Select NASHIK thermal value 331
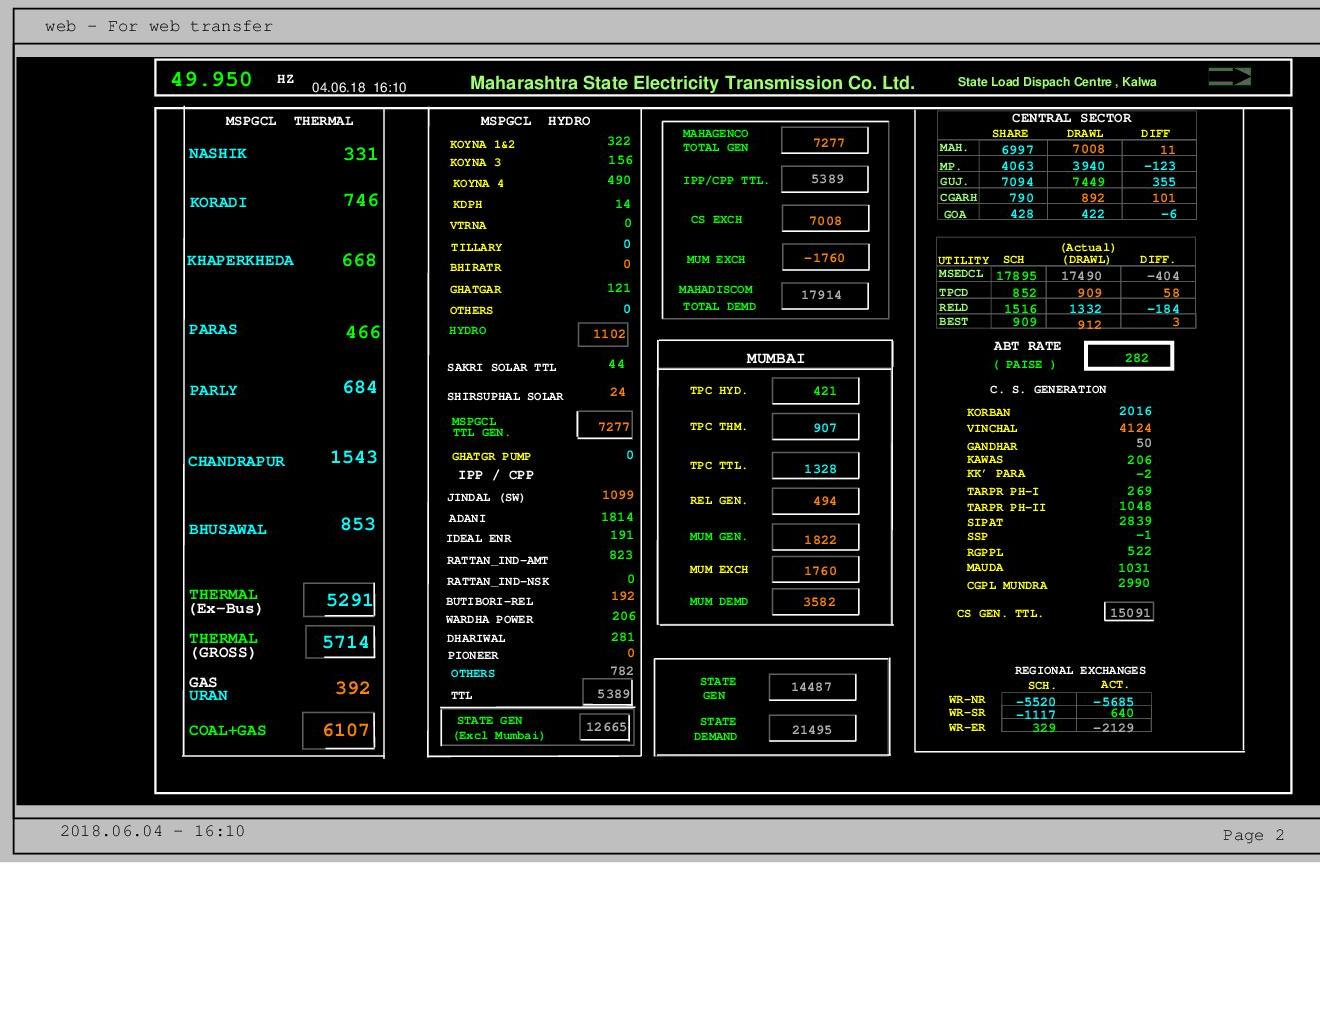The width and height of the screenshot is (1320, 1020). pos(360,154)
